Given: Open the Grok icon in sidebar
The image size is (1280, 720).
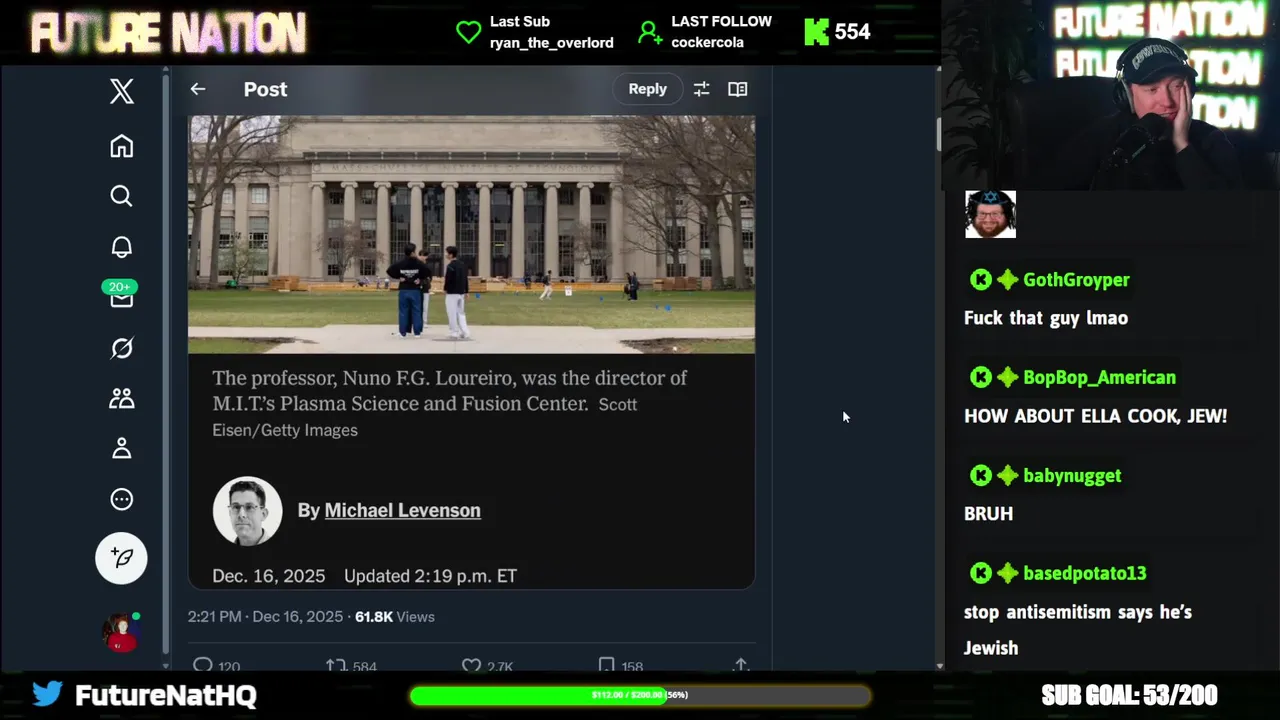Looking at the screenshot, I should [121, 348].
